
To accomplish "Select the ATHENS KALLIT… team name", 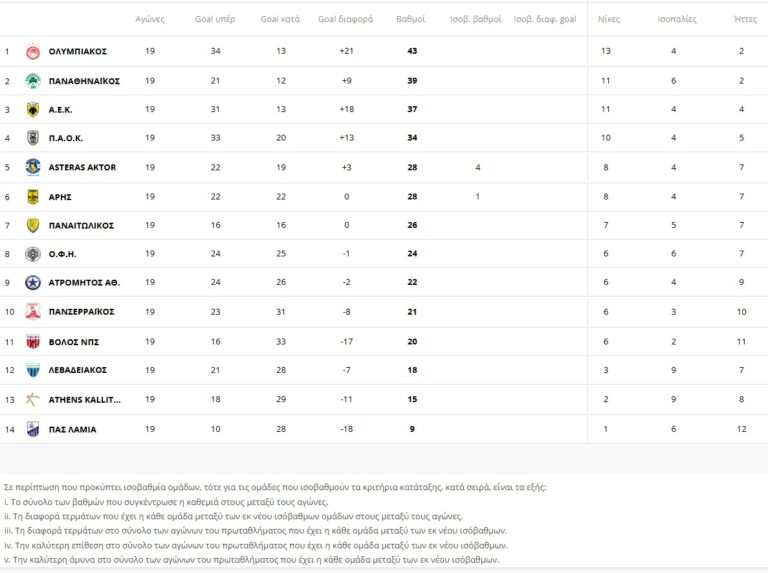I will point(84,399).
